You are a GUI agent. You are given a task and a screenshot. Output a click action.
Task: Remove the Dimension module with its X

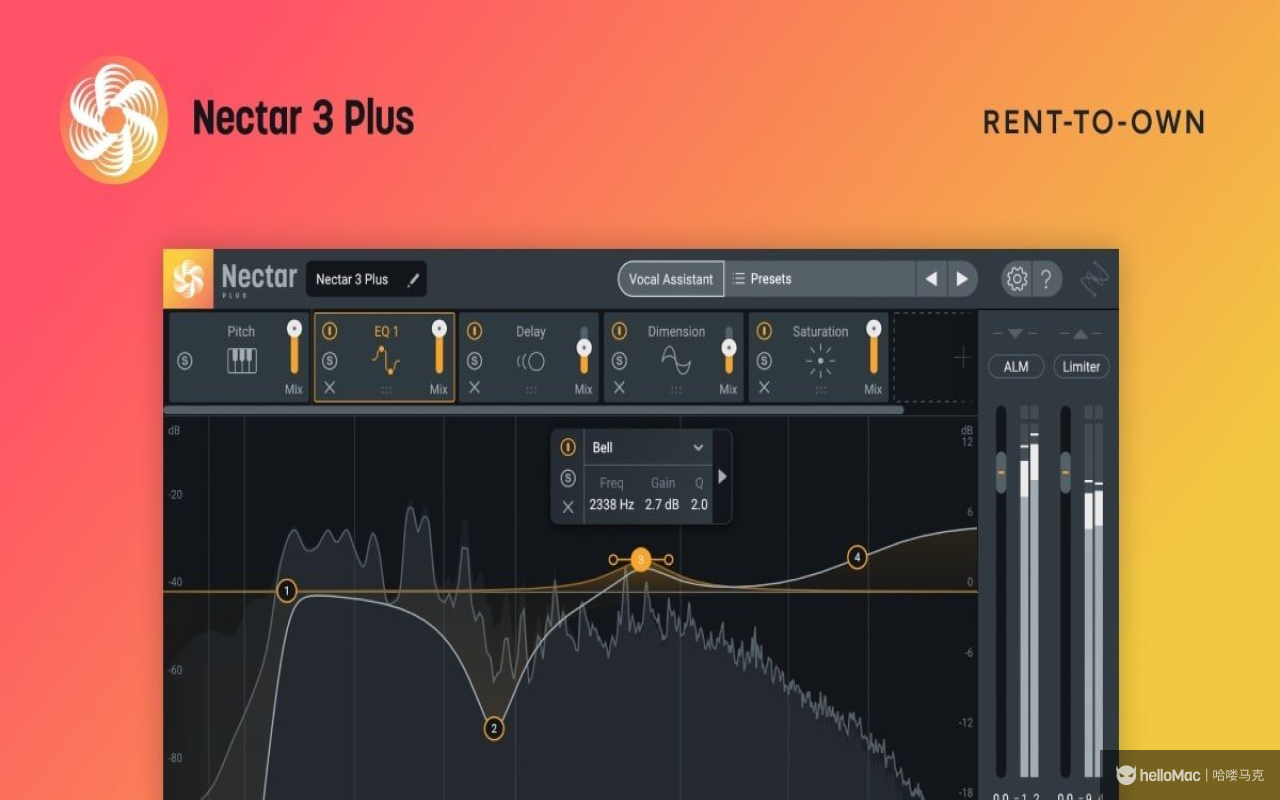click(x=619, y=388)
